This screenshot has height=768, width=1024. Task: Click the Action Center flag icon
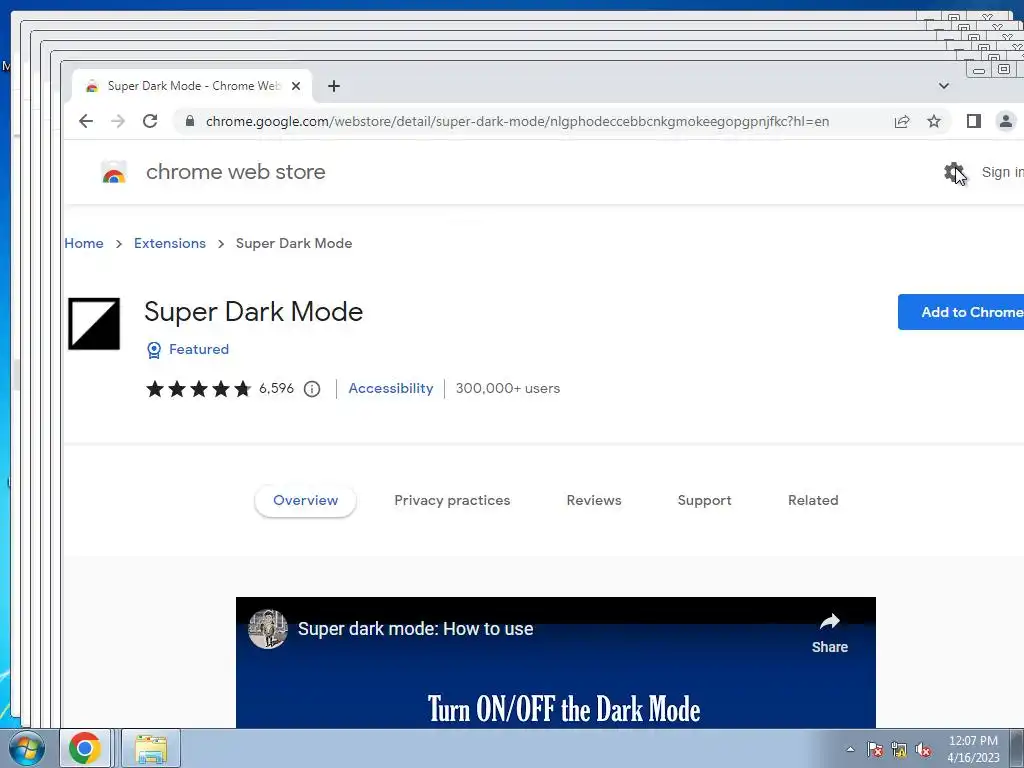874,749
